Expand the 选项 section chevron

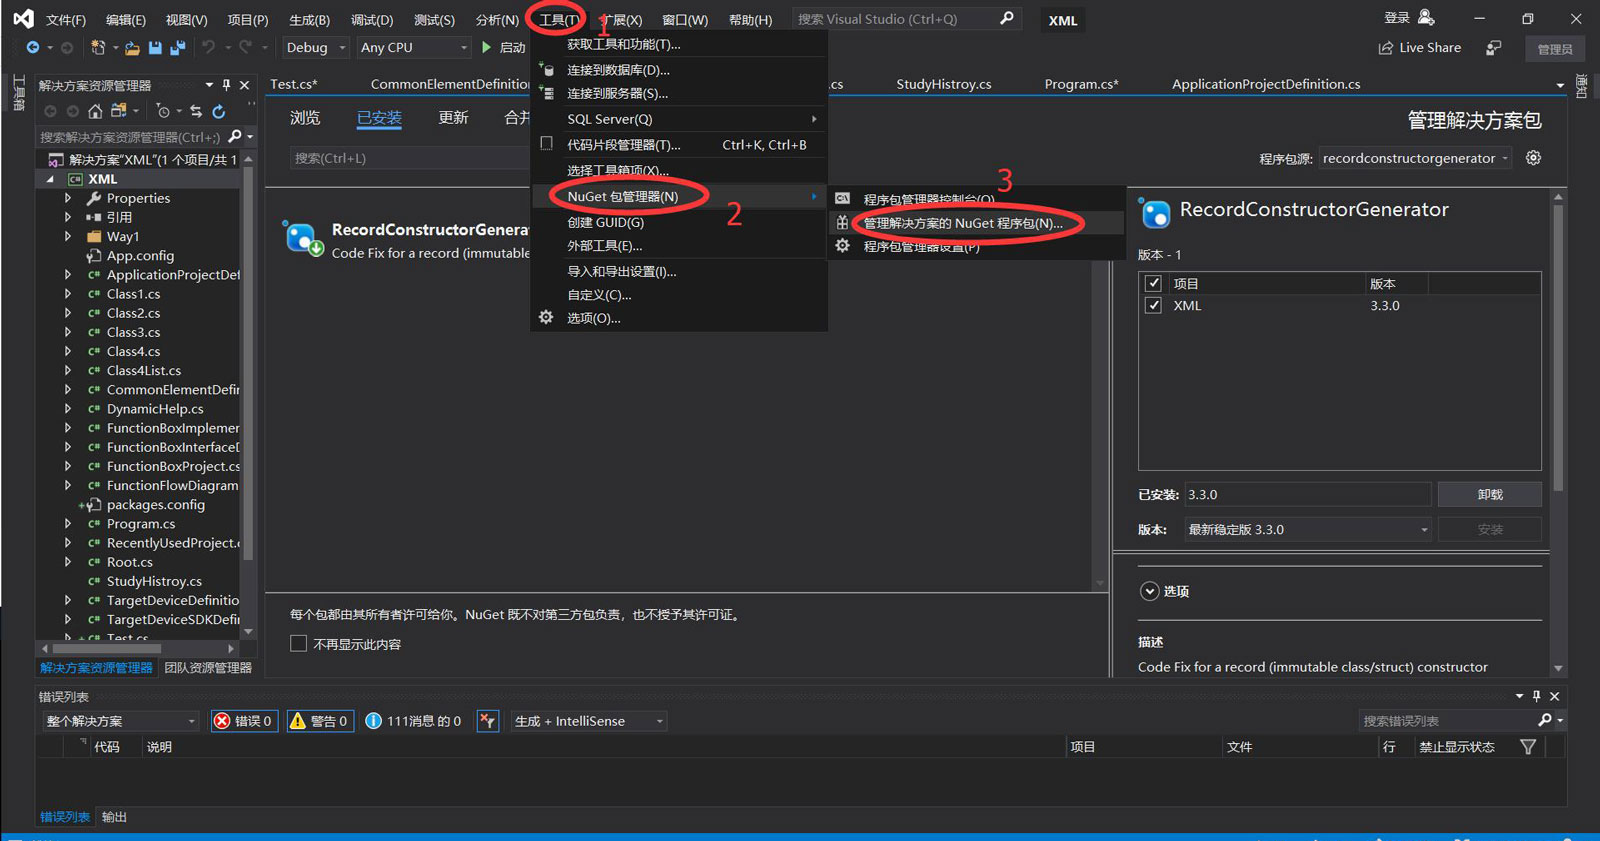click(1150, 591)
